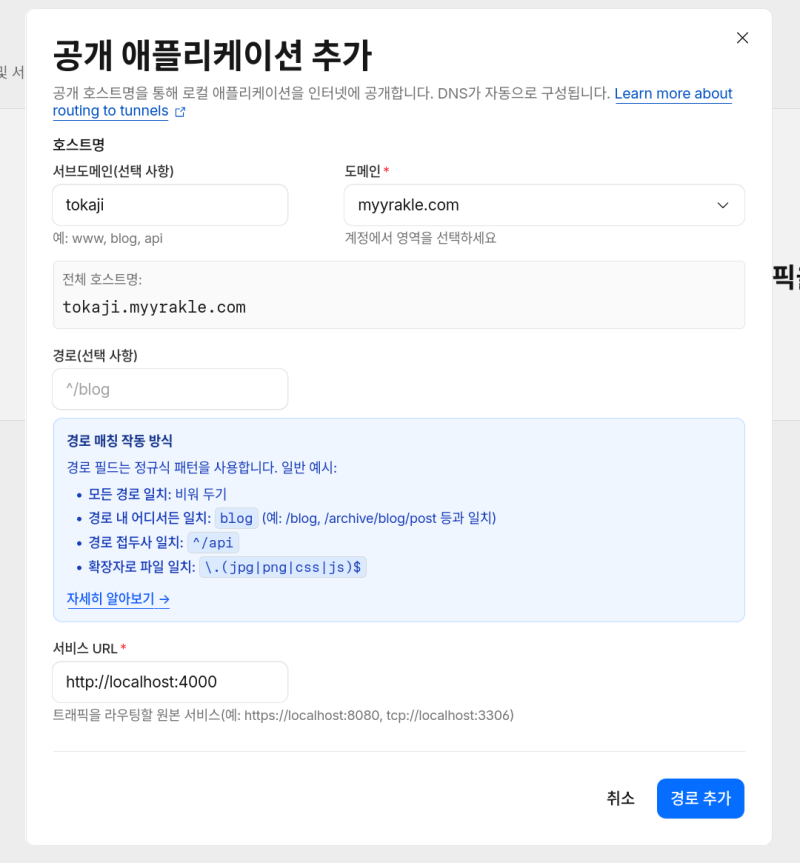Click the full hostname tokaji.myyrakle.com box
Image resolution: width=800 pixels, height=863 pixels.
click(398, 295)
